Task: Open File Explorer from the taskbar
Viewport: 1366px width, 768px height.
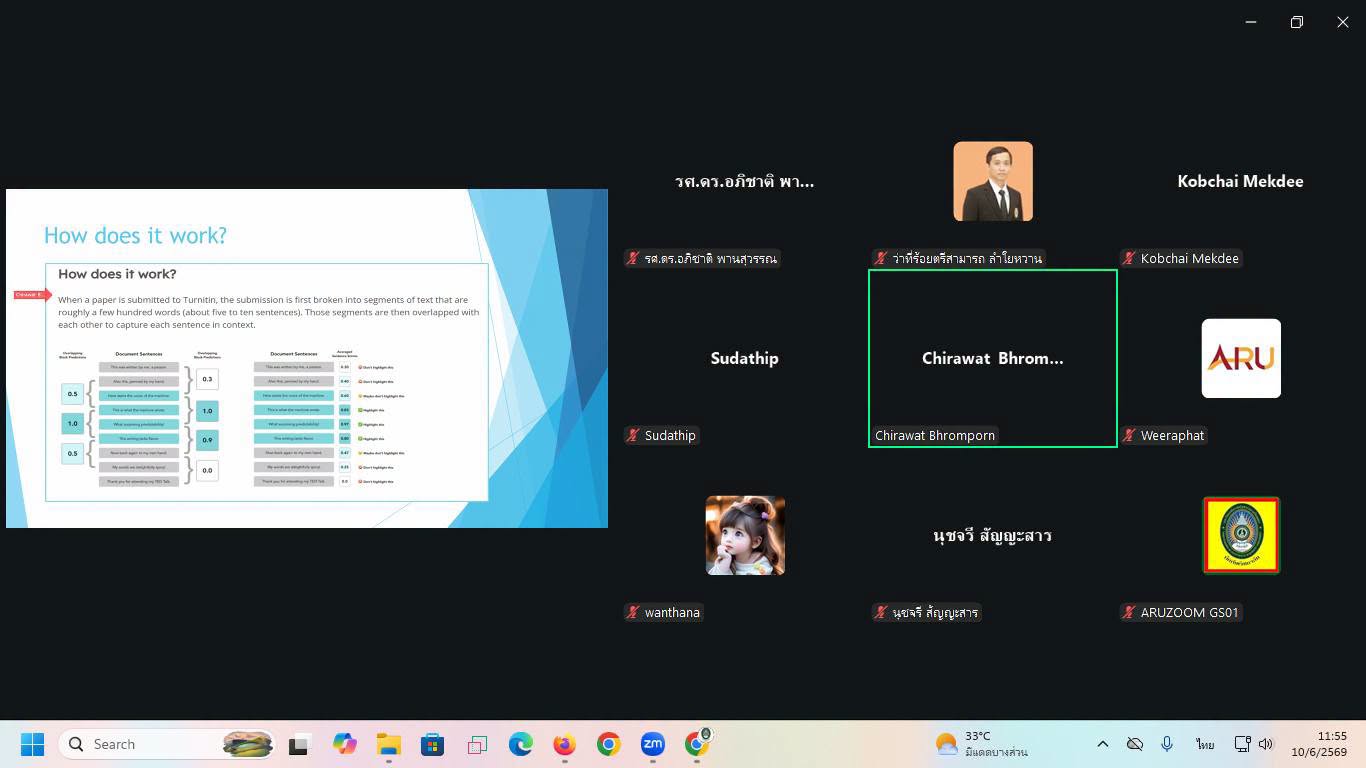Action: 389,744
